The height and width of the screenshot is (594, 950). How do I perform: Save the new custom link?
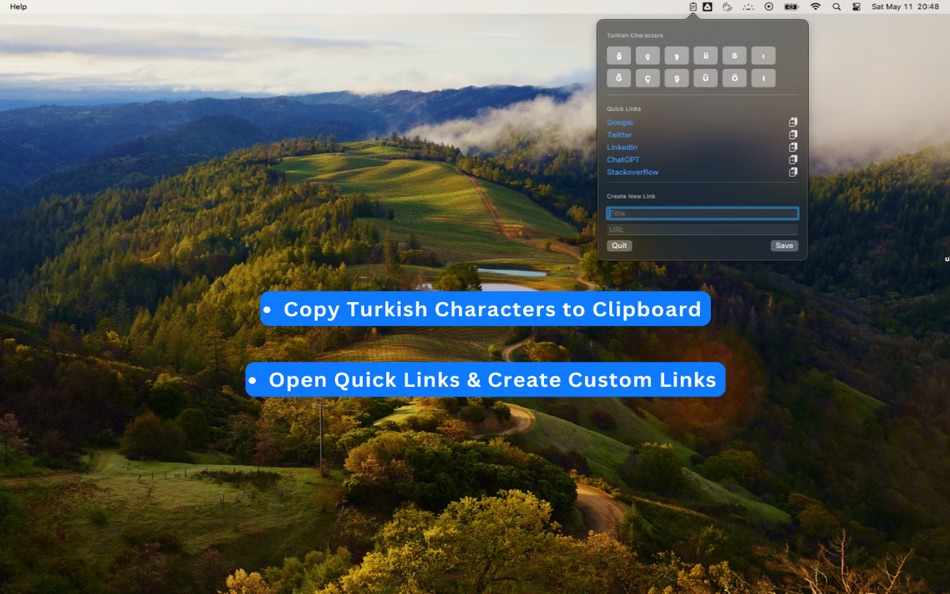point(785,245)
